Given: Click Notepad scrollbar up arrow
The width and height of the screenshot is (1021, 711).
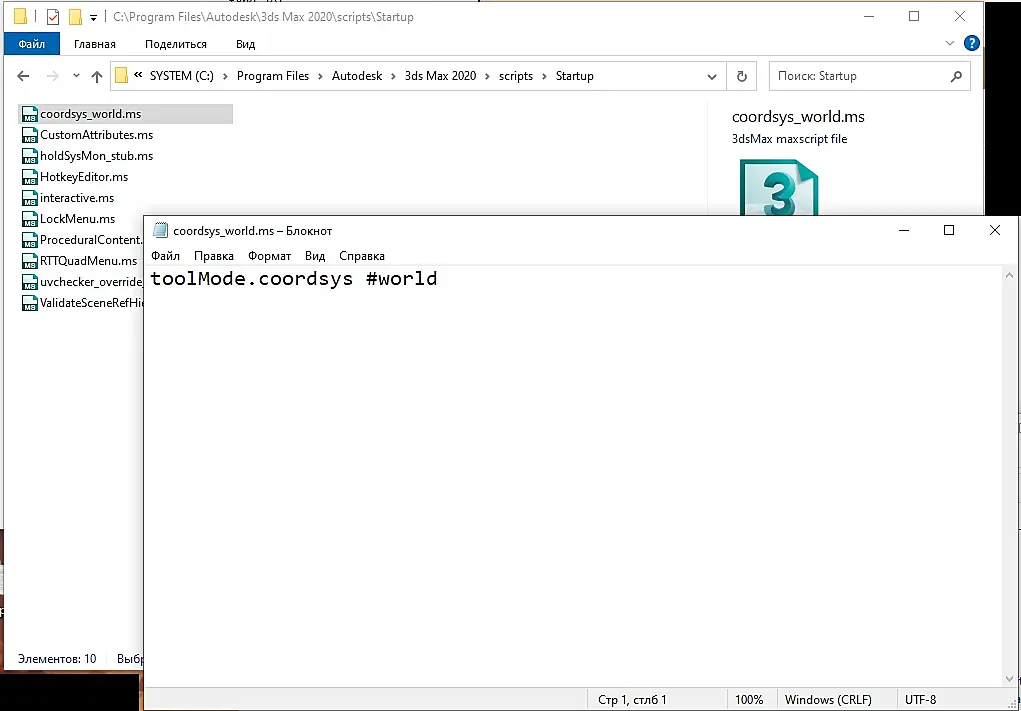Looking at the screenshot, I should (x=1010, y=275).
